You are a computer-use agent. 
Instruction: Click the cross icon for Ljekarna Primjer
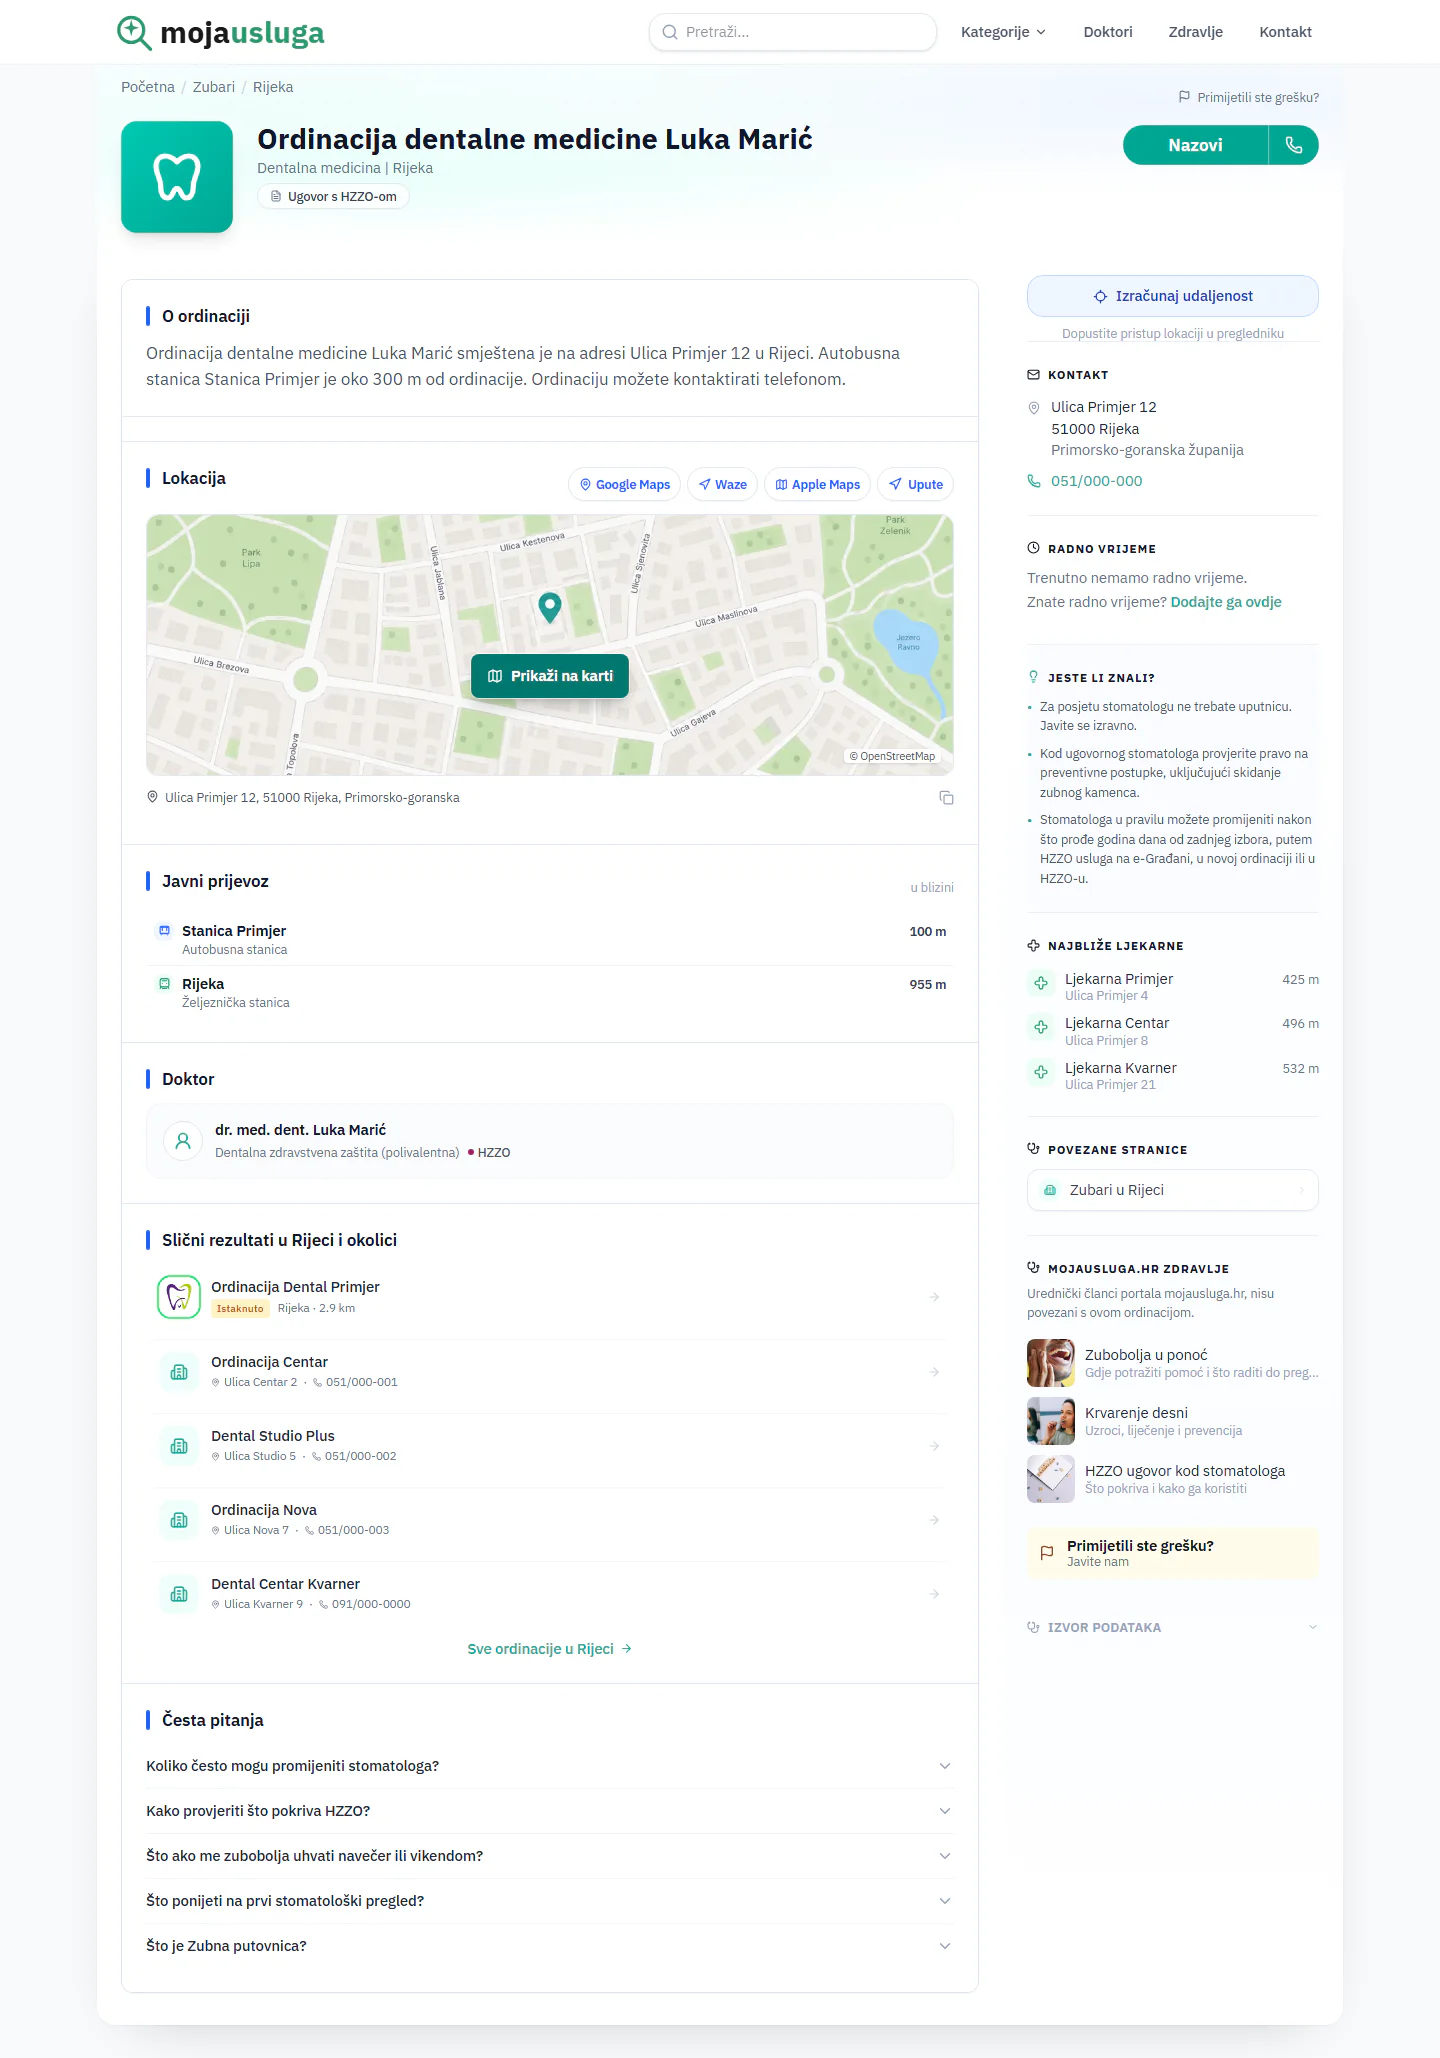pyautogui.click(x=1041, y=983)
